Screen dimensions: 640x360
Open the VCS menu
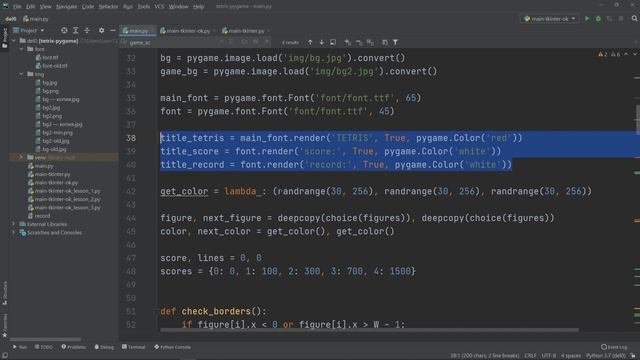[159, 7]
